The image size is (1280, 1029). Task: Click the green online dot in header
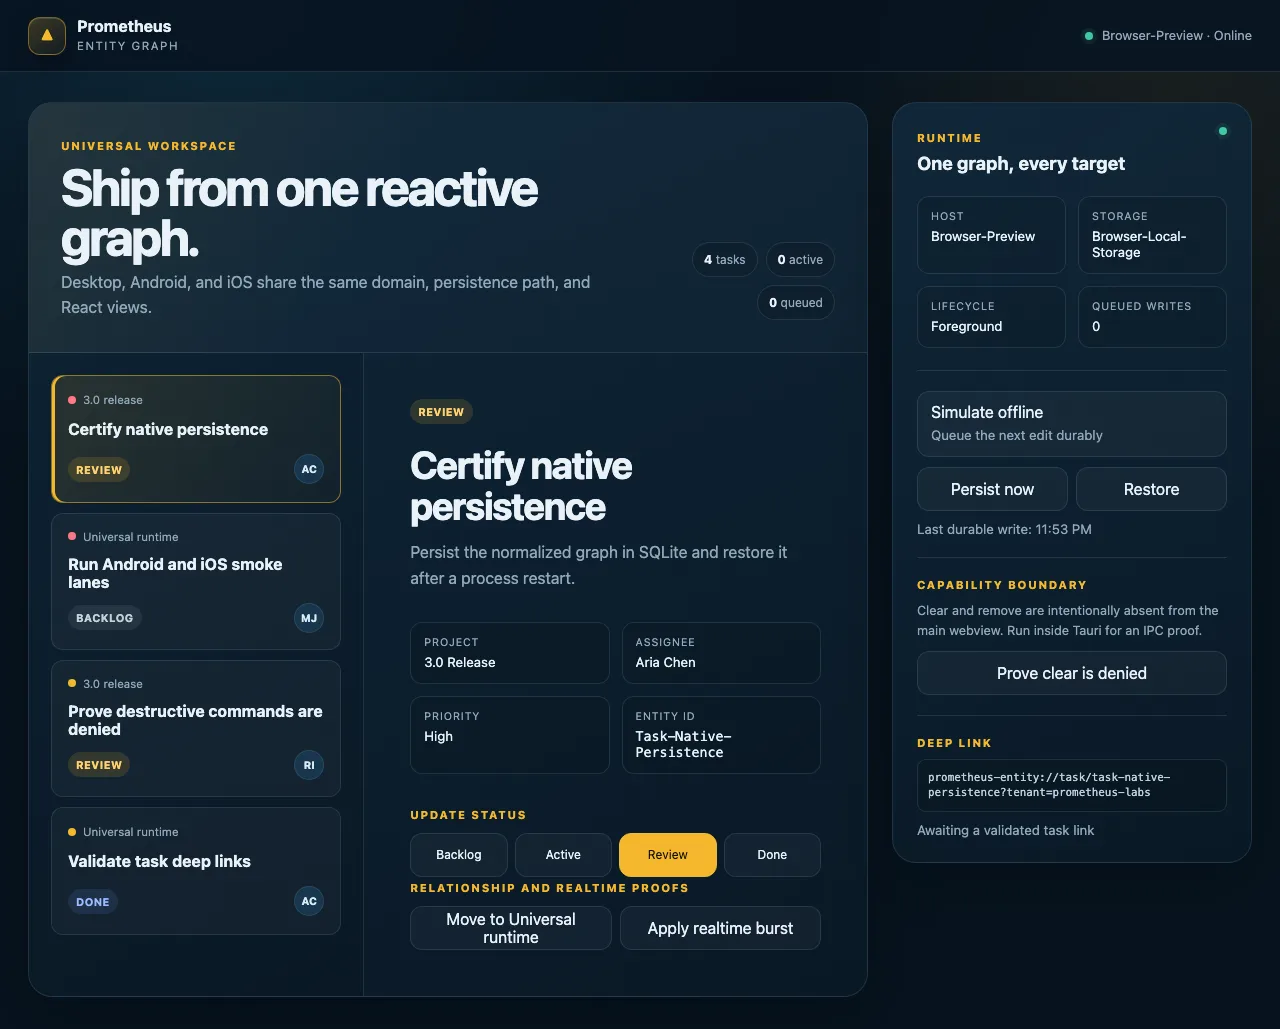(x=1089, y=36)
